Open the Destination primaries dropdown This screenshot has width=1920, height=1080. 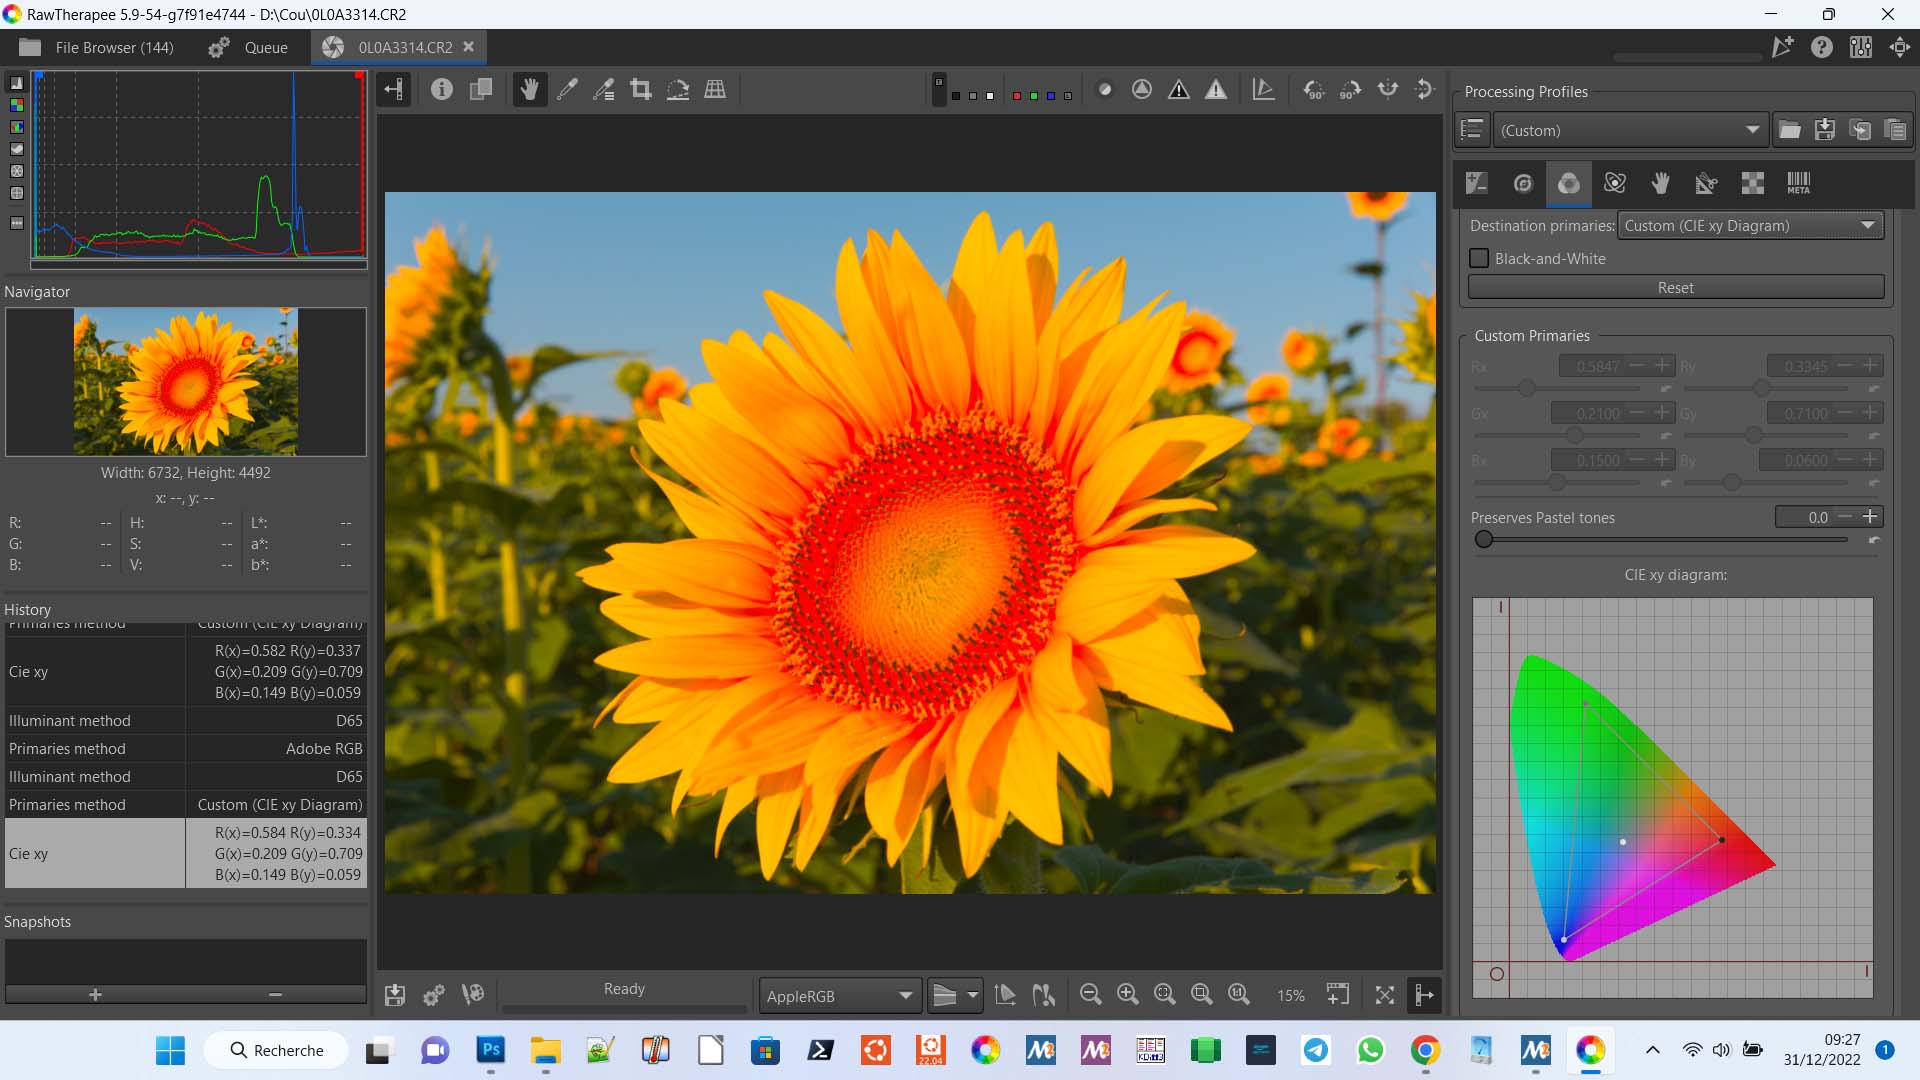pos(1750,226)
